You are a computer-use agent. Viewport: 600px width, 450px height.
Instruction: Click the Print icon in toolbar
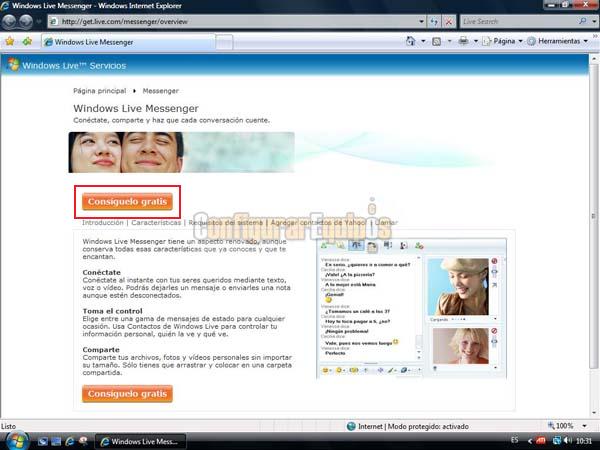(463, 41)
